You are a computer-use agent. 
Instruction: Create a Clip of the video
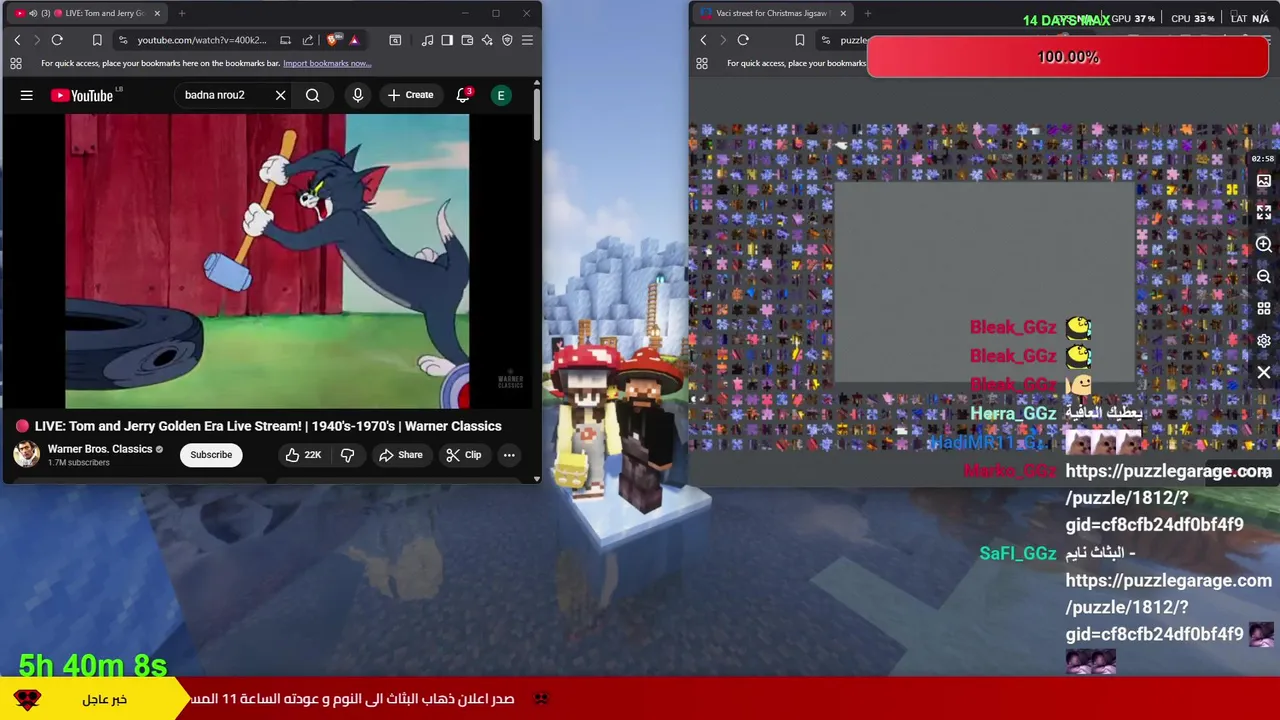point(463,455)
